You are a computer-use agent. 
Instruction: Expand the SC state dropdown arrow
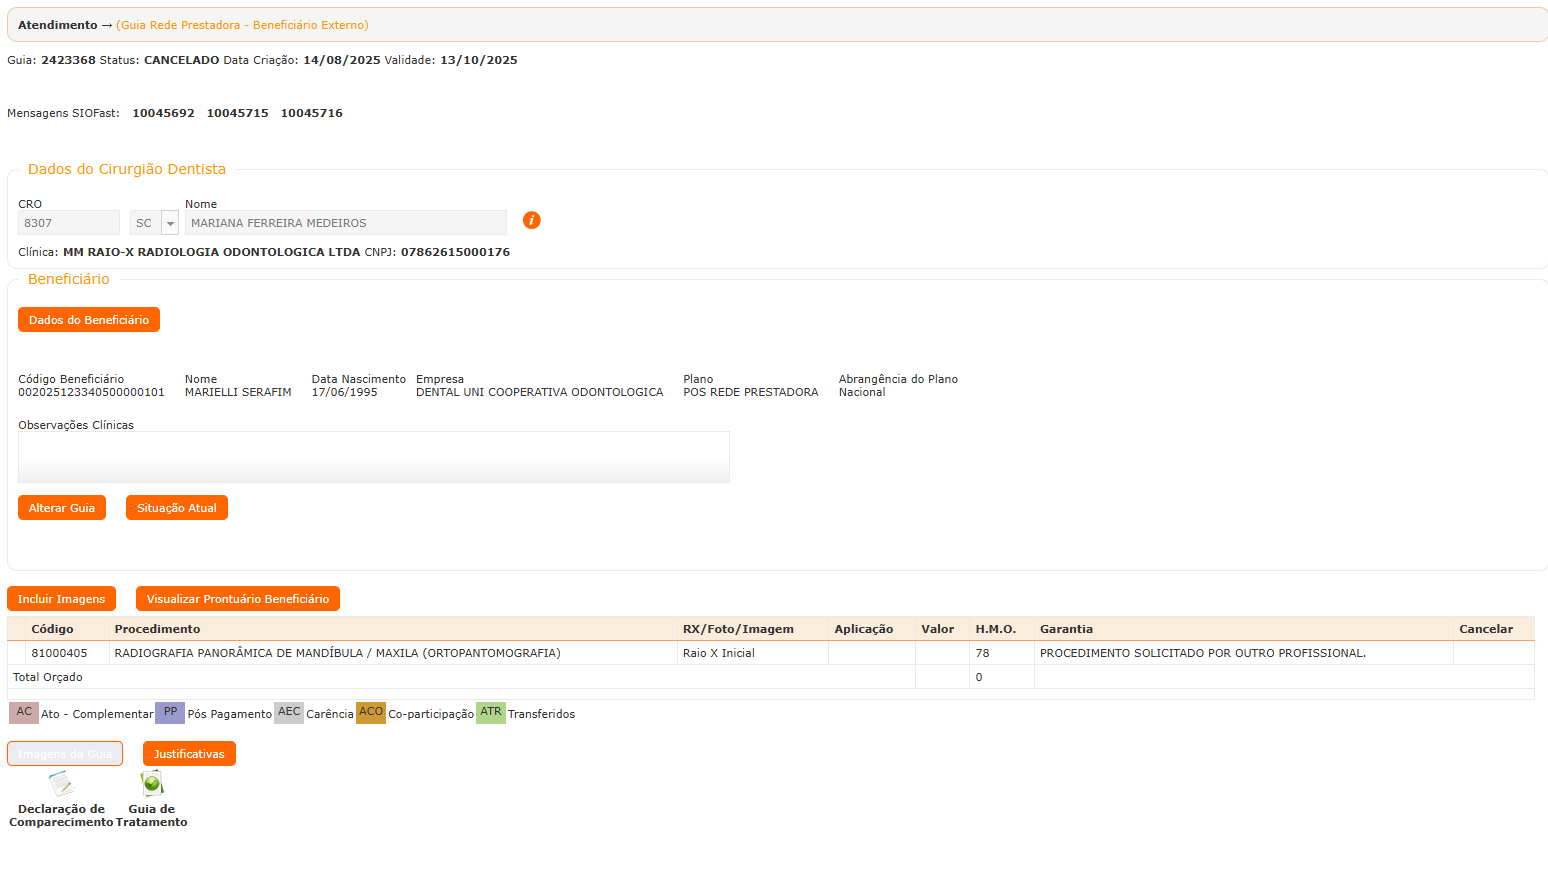170,223
